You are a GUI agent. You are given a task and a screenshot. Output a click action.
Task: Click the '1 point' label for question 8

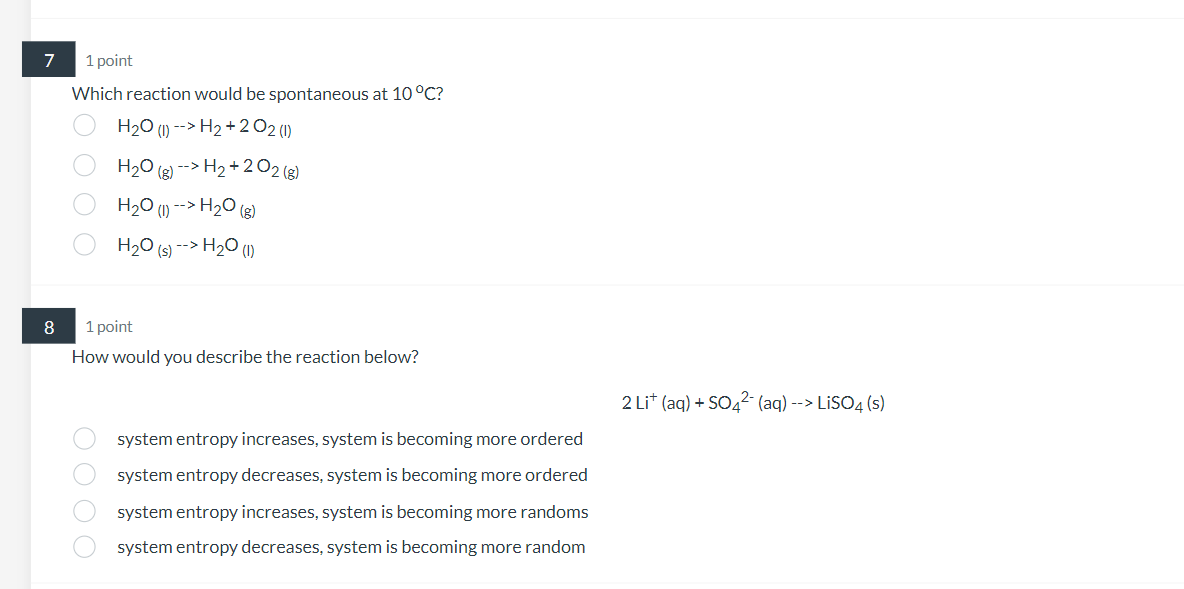109,326
